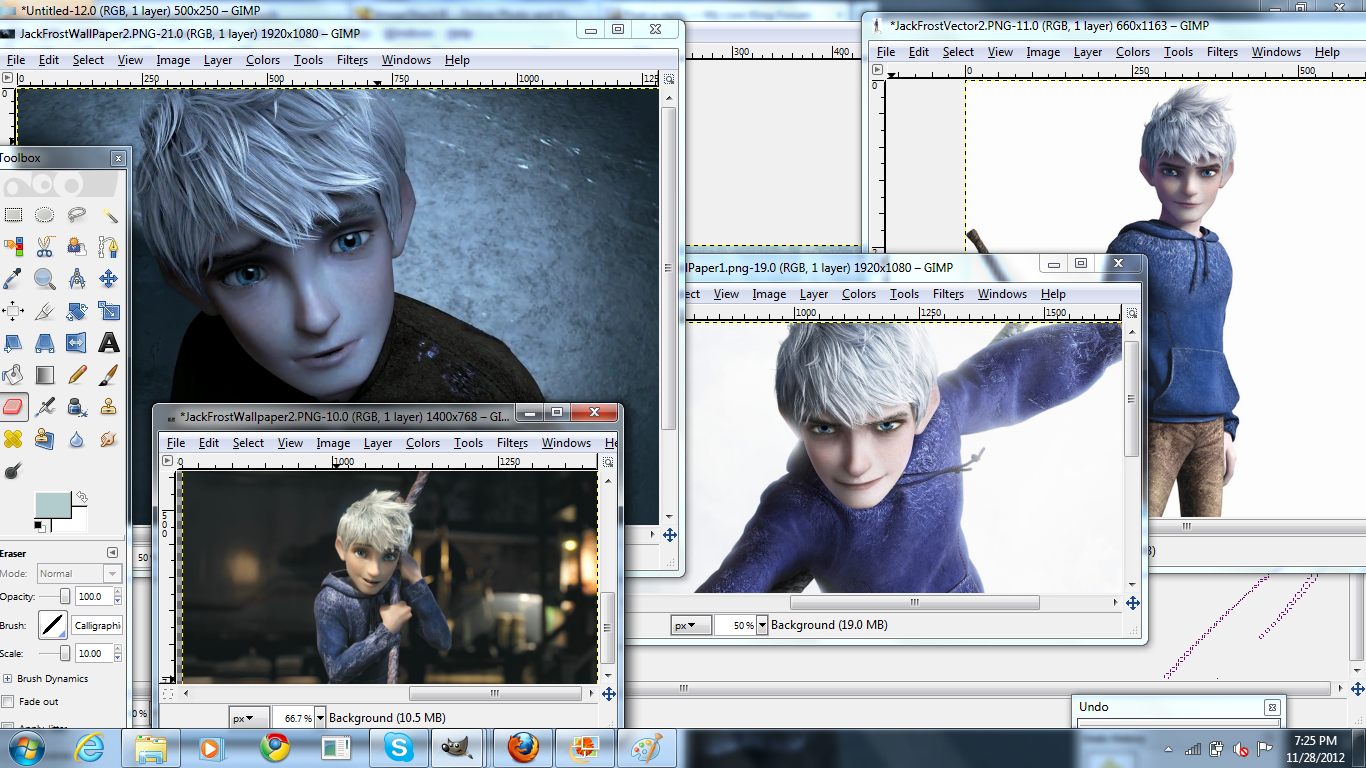Open Firefox from the taskbar

[x=522, y=748]
